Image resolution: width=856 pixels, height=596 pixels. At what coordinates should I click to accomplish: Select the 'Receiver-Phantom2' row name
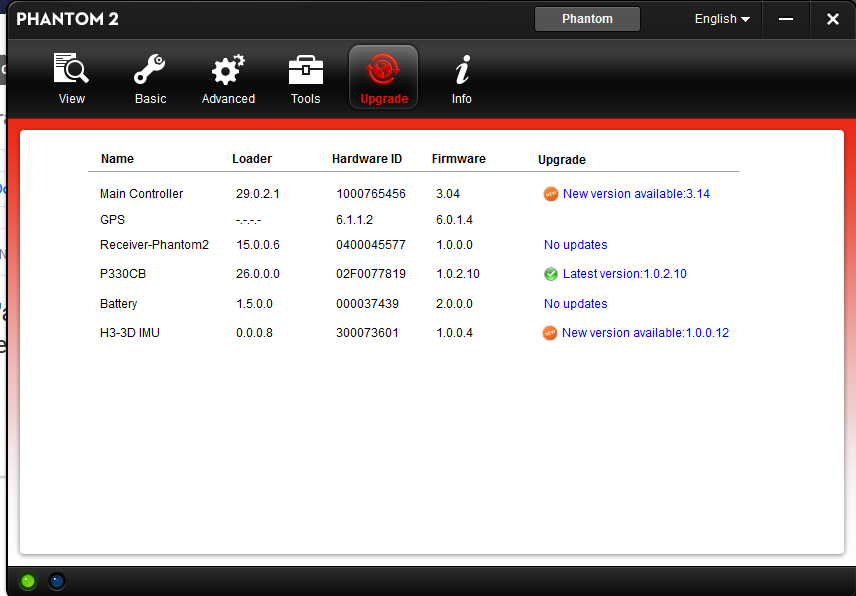coord(154,245)
